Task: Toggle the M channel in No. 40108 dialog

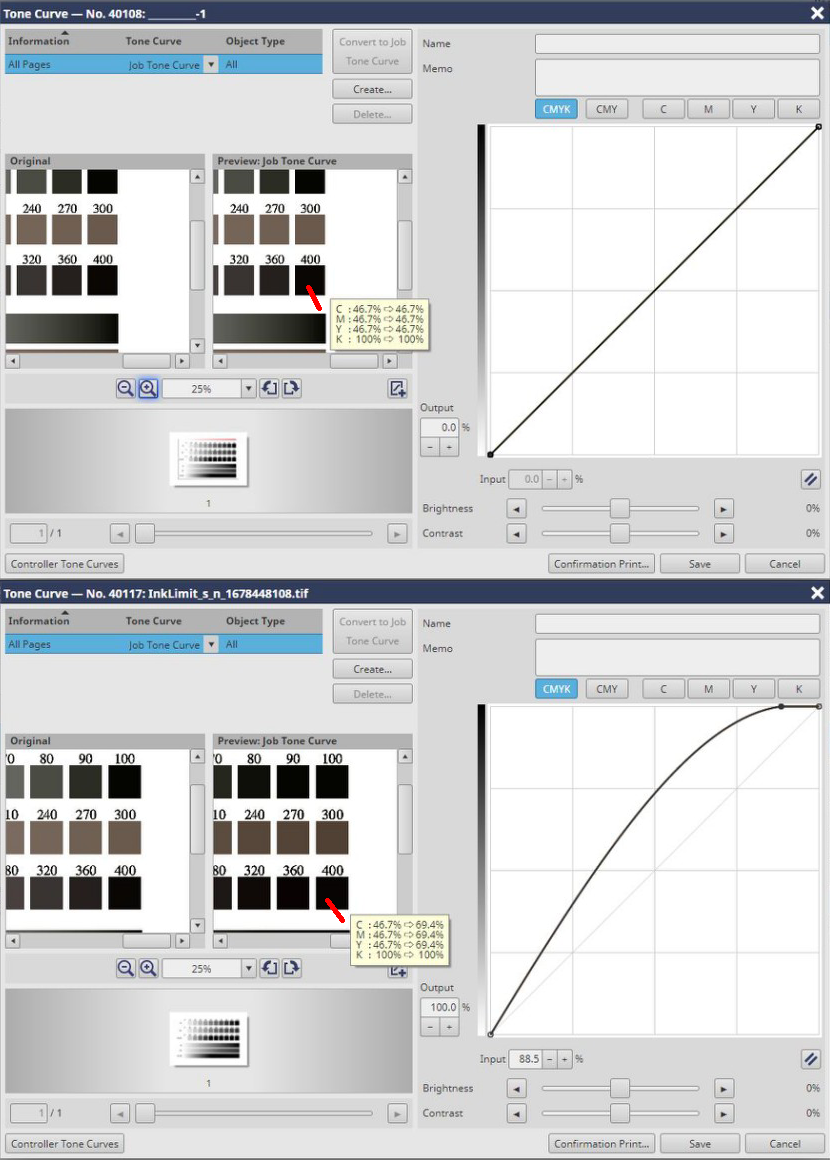Action: click(708, 109)
